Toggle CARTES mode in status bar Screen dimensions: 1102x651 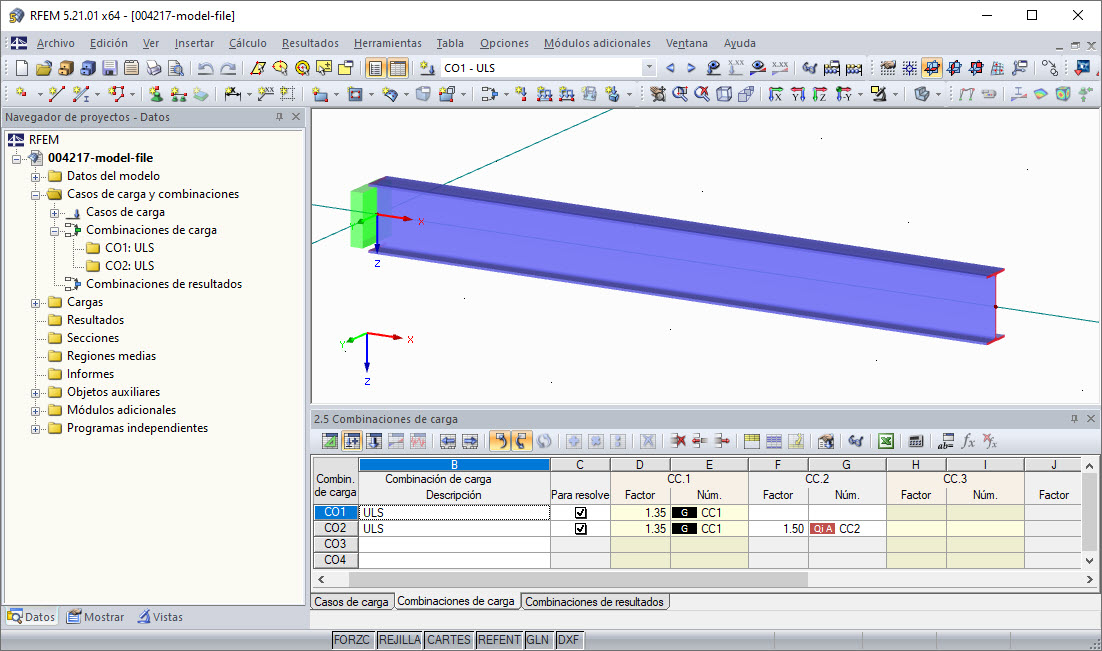[448, 640]
